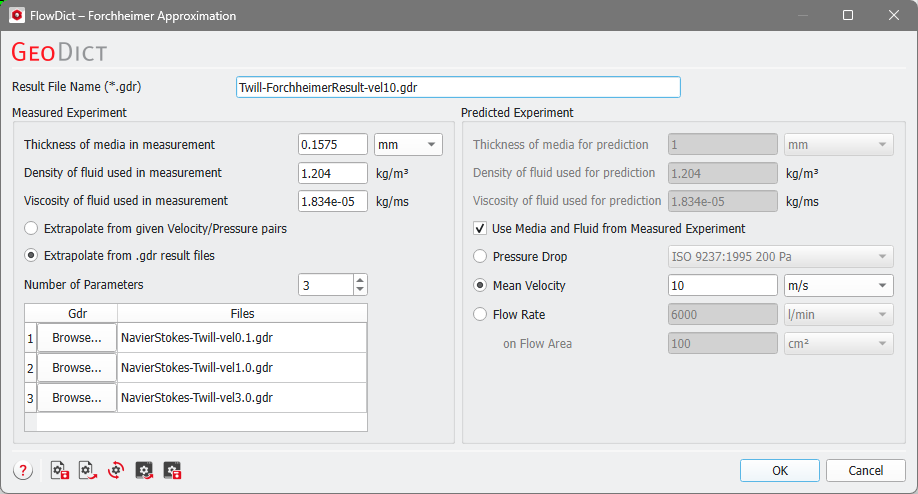Open the help question mark button
Screen dimensions: 918x494
point(23,470)
